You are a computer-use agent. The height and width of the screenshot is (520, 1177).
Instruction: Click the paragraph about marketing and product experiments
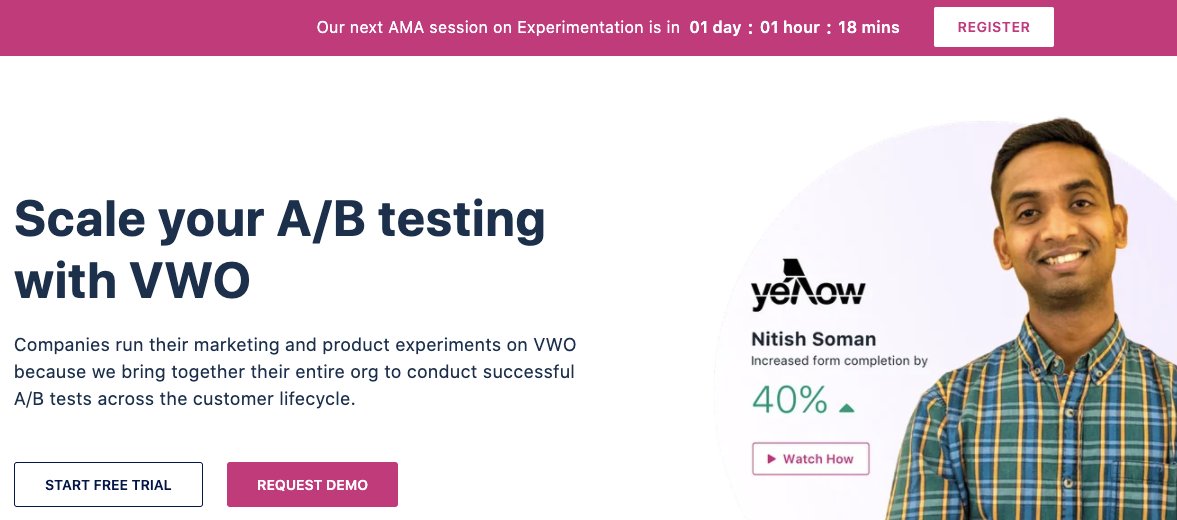coord(295,372)
